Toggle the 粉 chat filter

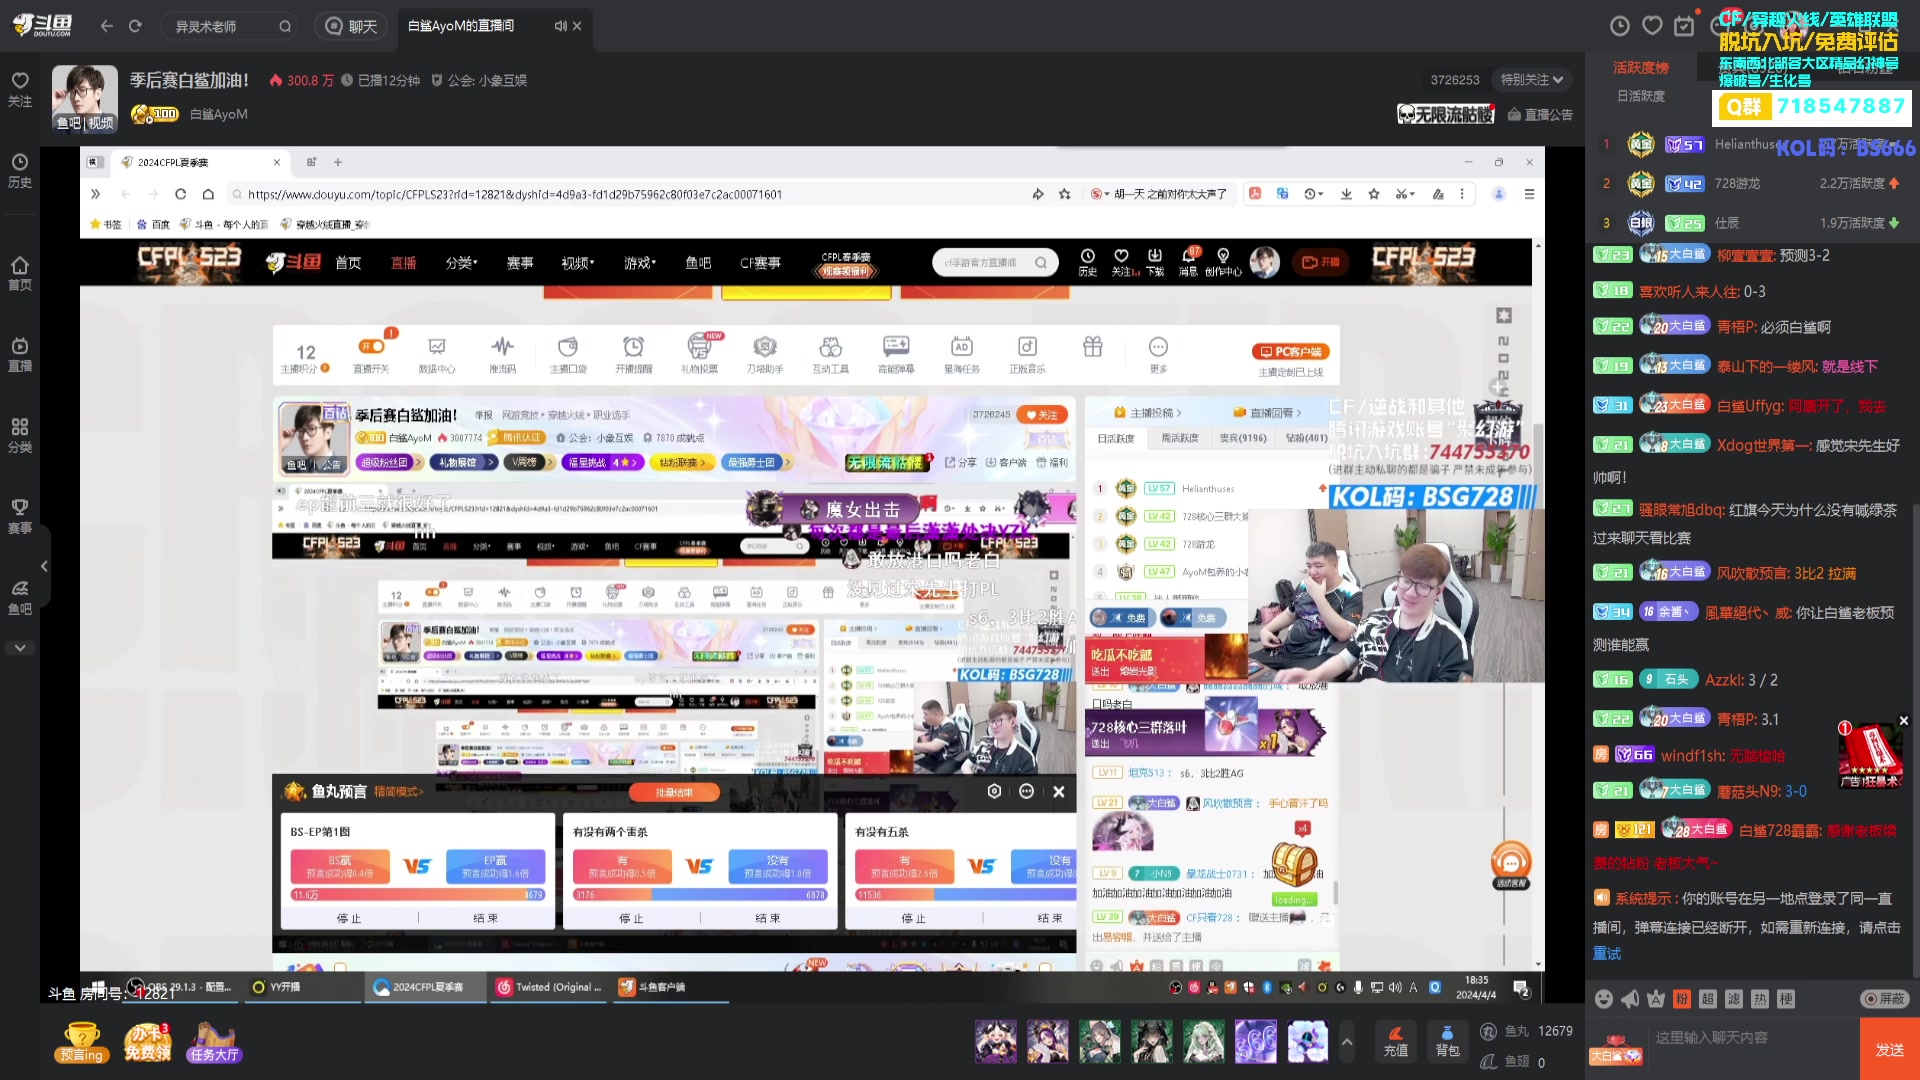pyautogui.click(x=1682, y=999)
